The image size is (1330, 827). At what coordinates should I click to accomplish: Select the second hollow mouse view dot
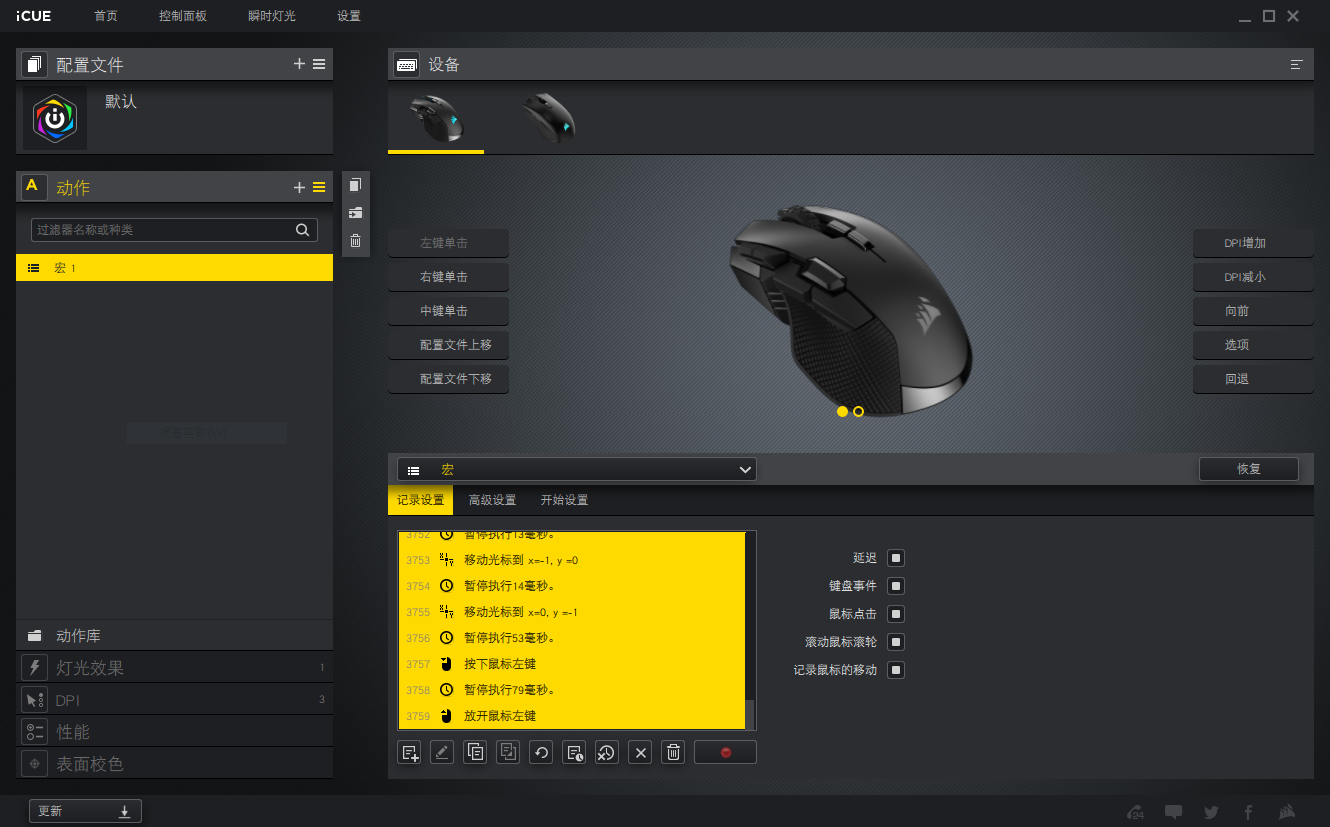(859, 412)
